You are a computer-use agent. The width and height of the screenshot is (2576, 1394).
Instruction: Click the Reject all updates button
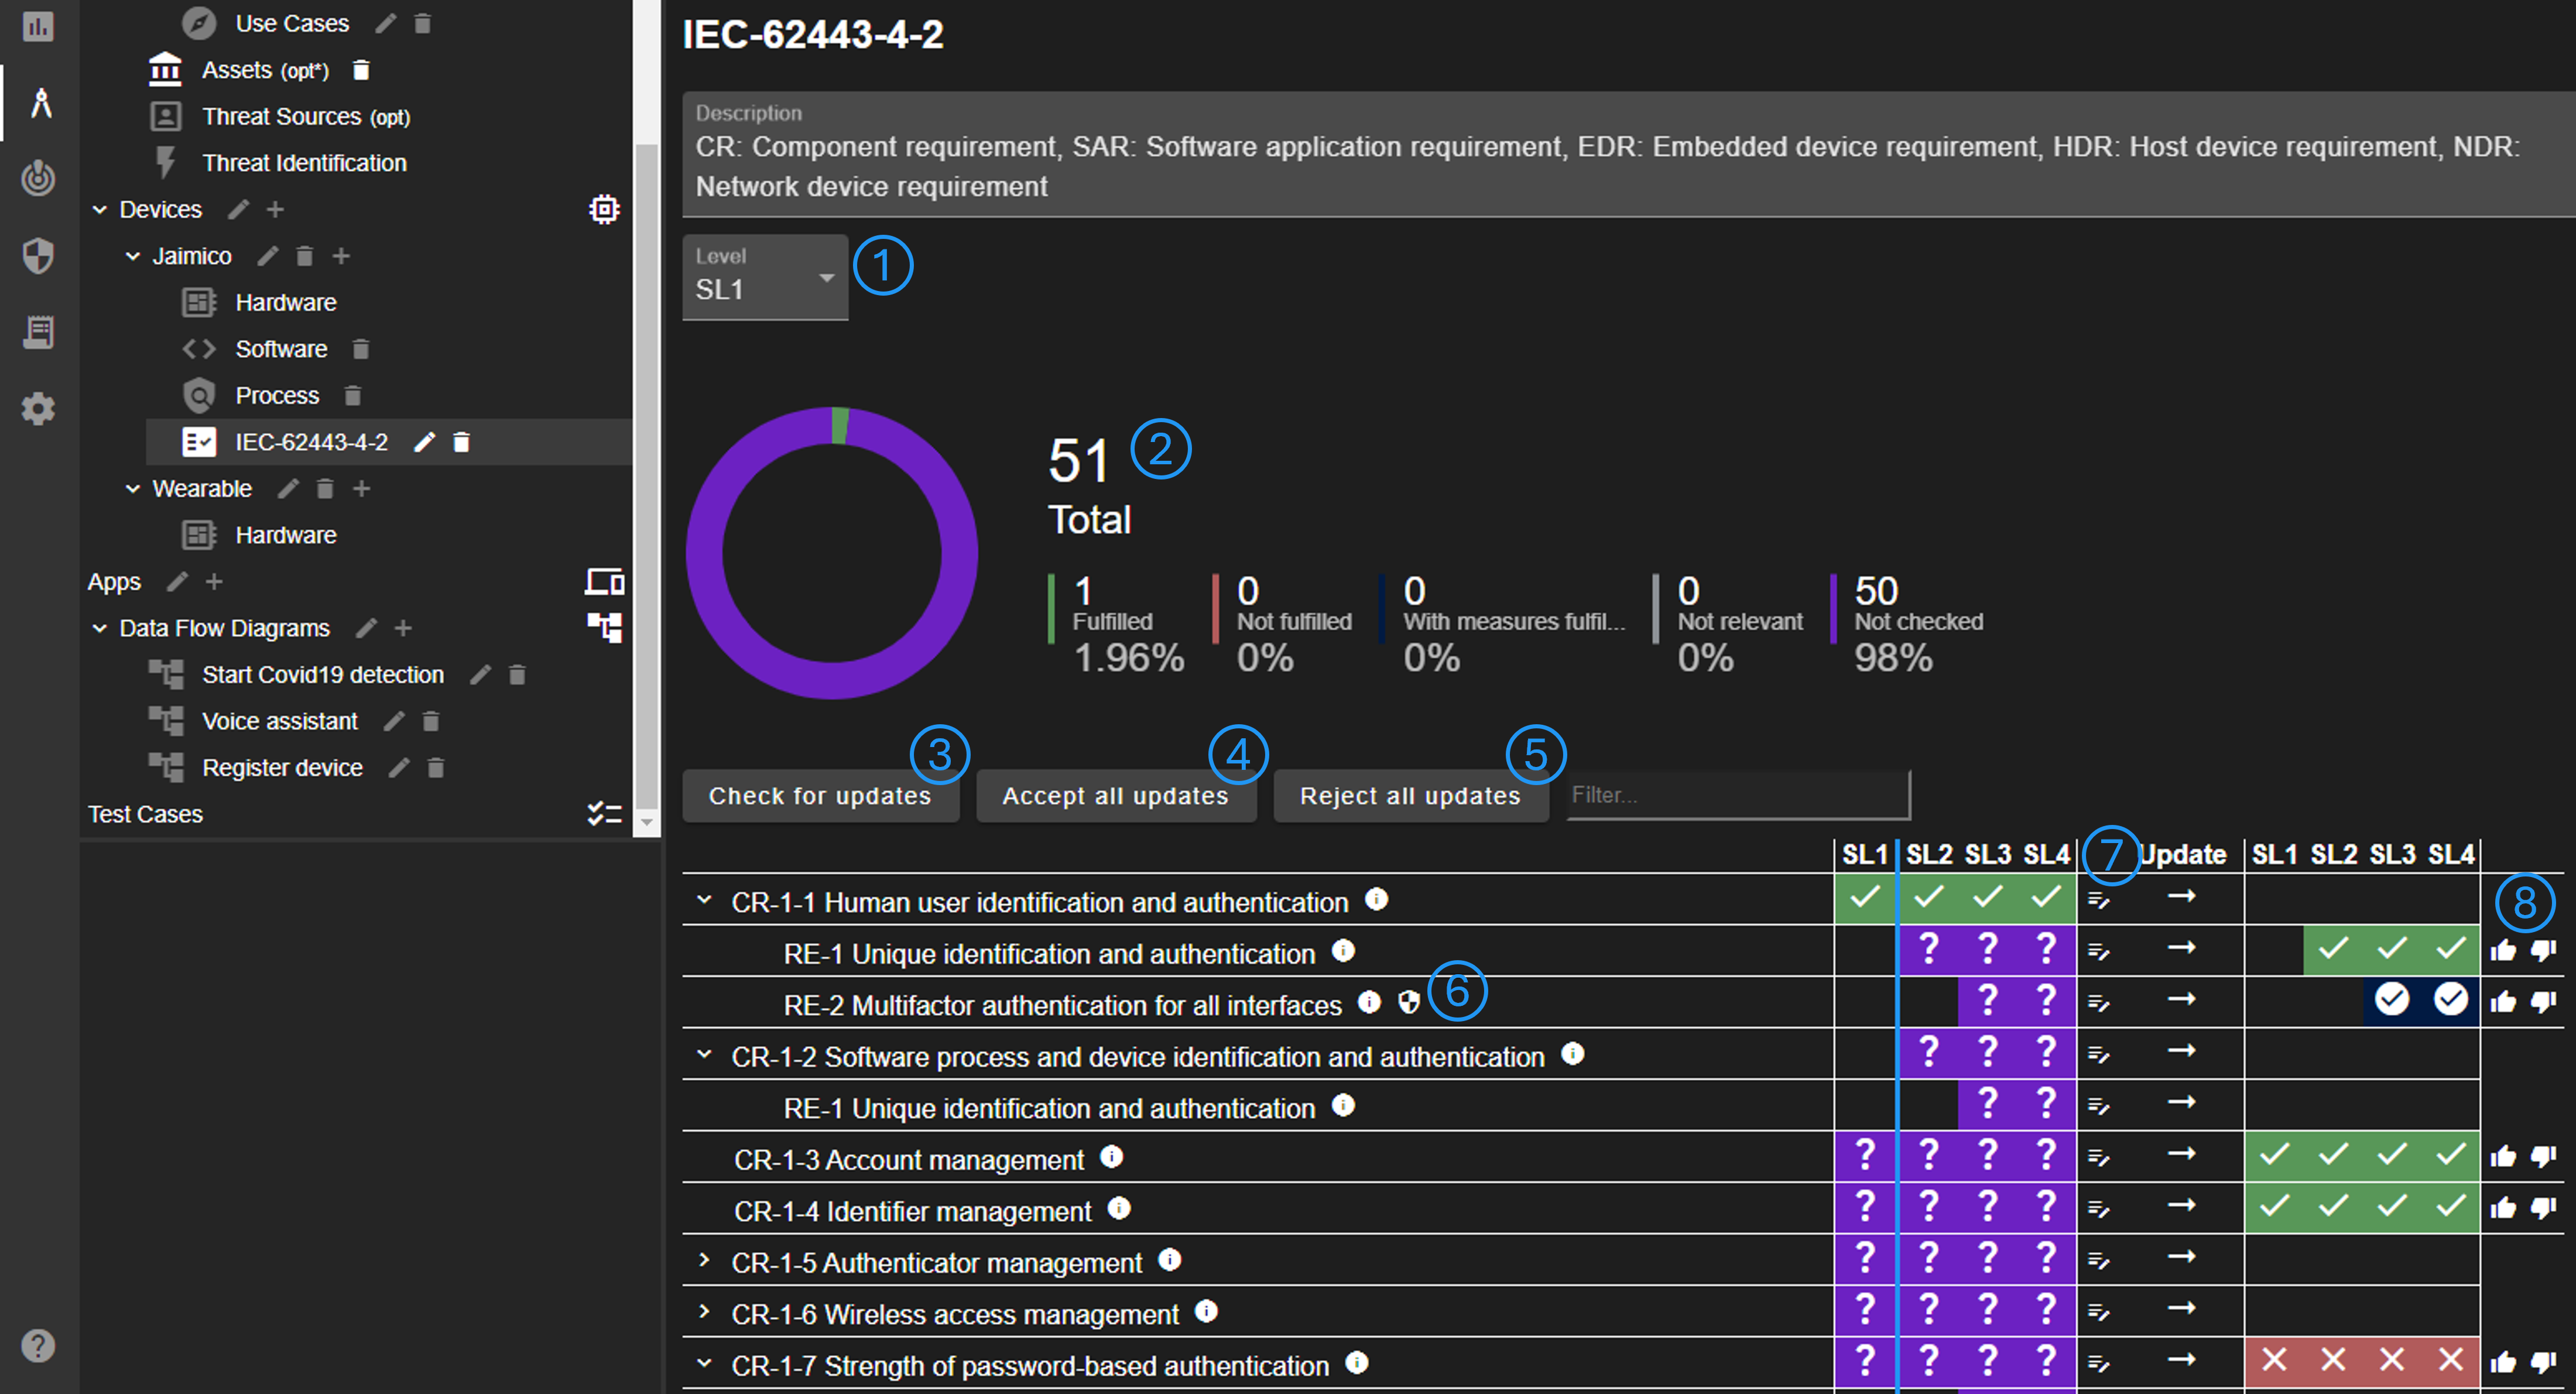point(1410,796)
